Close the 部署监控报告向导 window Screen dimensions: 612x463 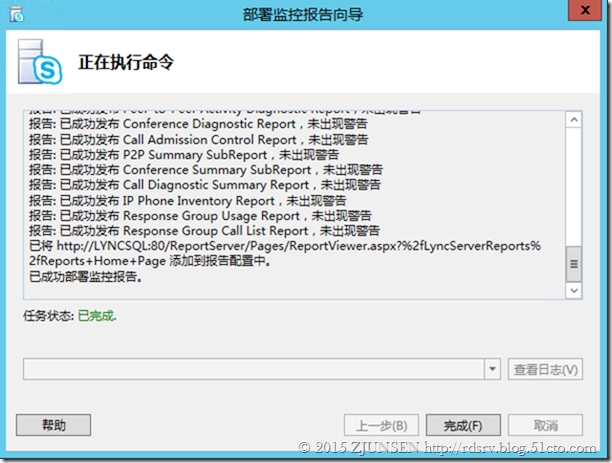click(585, 11)
